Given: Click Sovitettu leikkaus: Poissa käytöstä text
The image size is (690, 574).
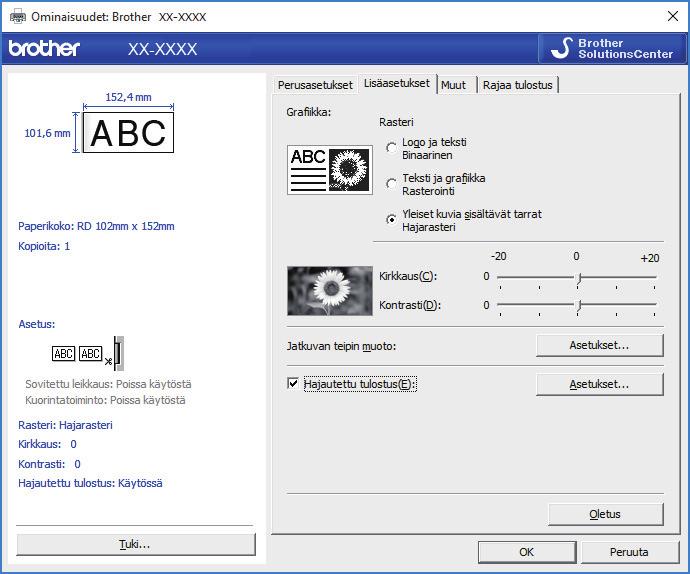Looking at the screenshot, I should 108,384.
